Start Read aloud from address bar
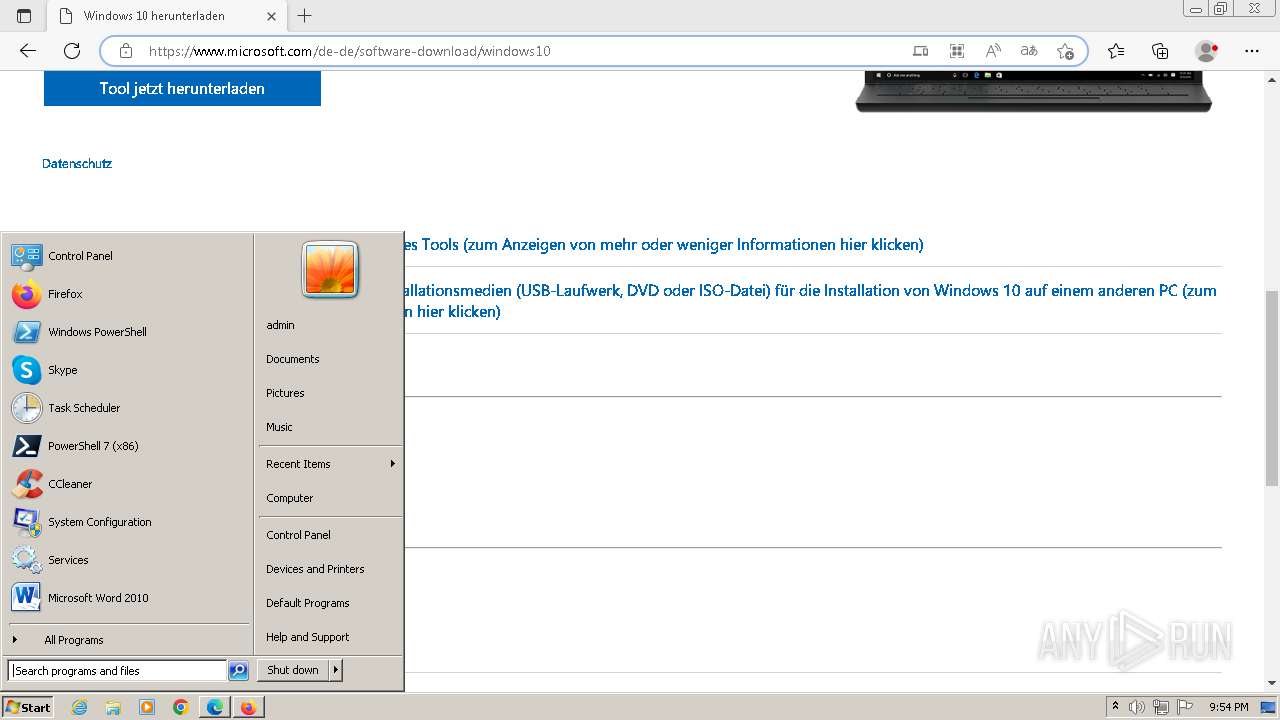 [993, 51]
